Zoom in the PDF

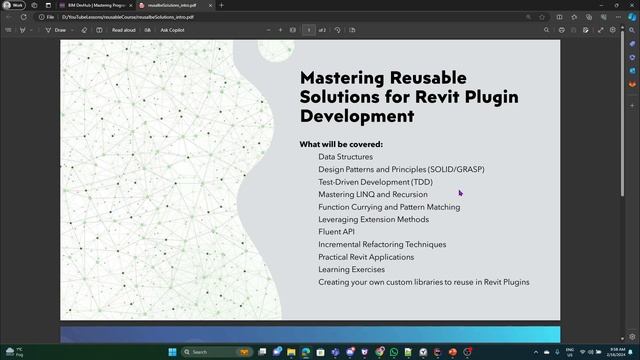pyautogui.click(x=280, y=30)
